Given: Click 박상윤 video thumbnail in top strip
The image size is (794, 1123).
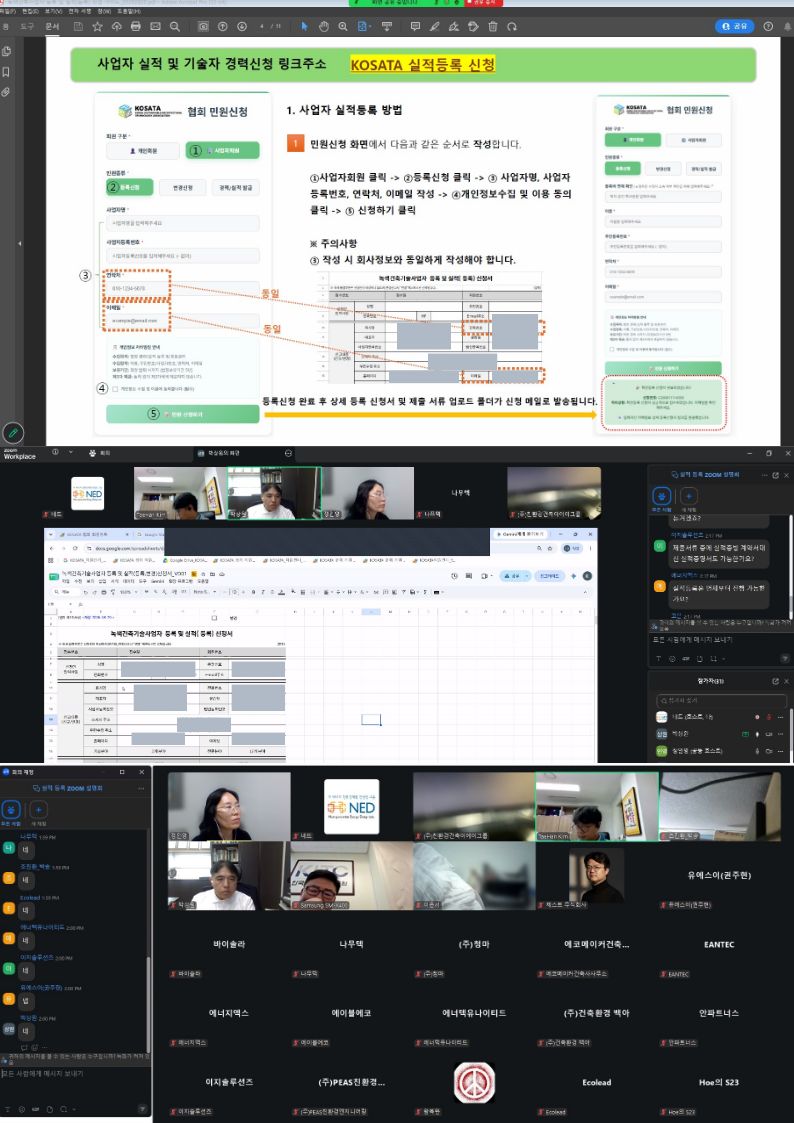Looking at the screenshot, I should pyautogui.click(x=274, y=493).
